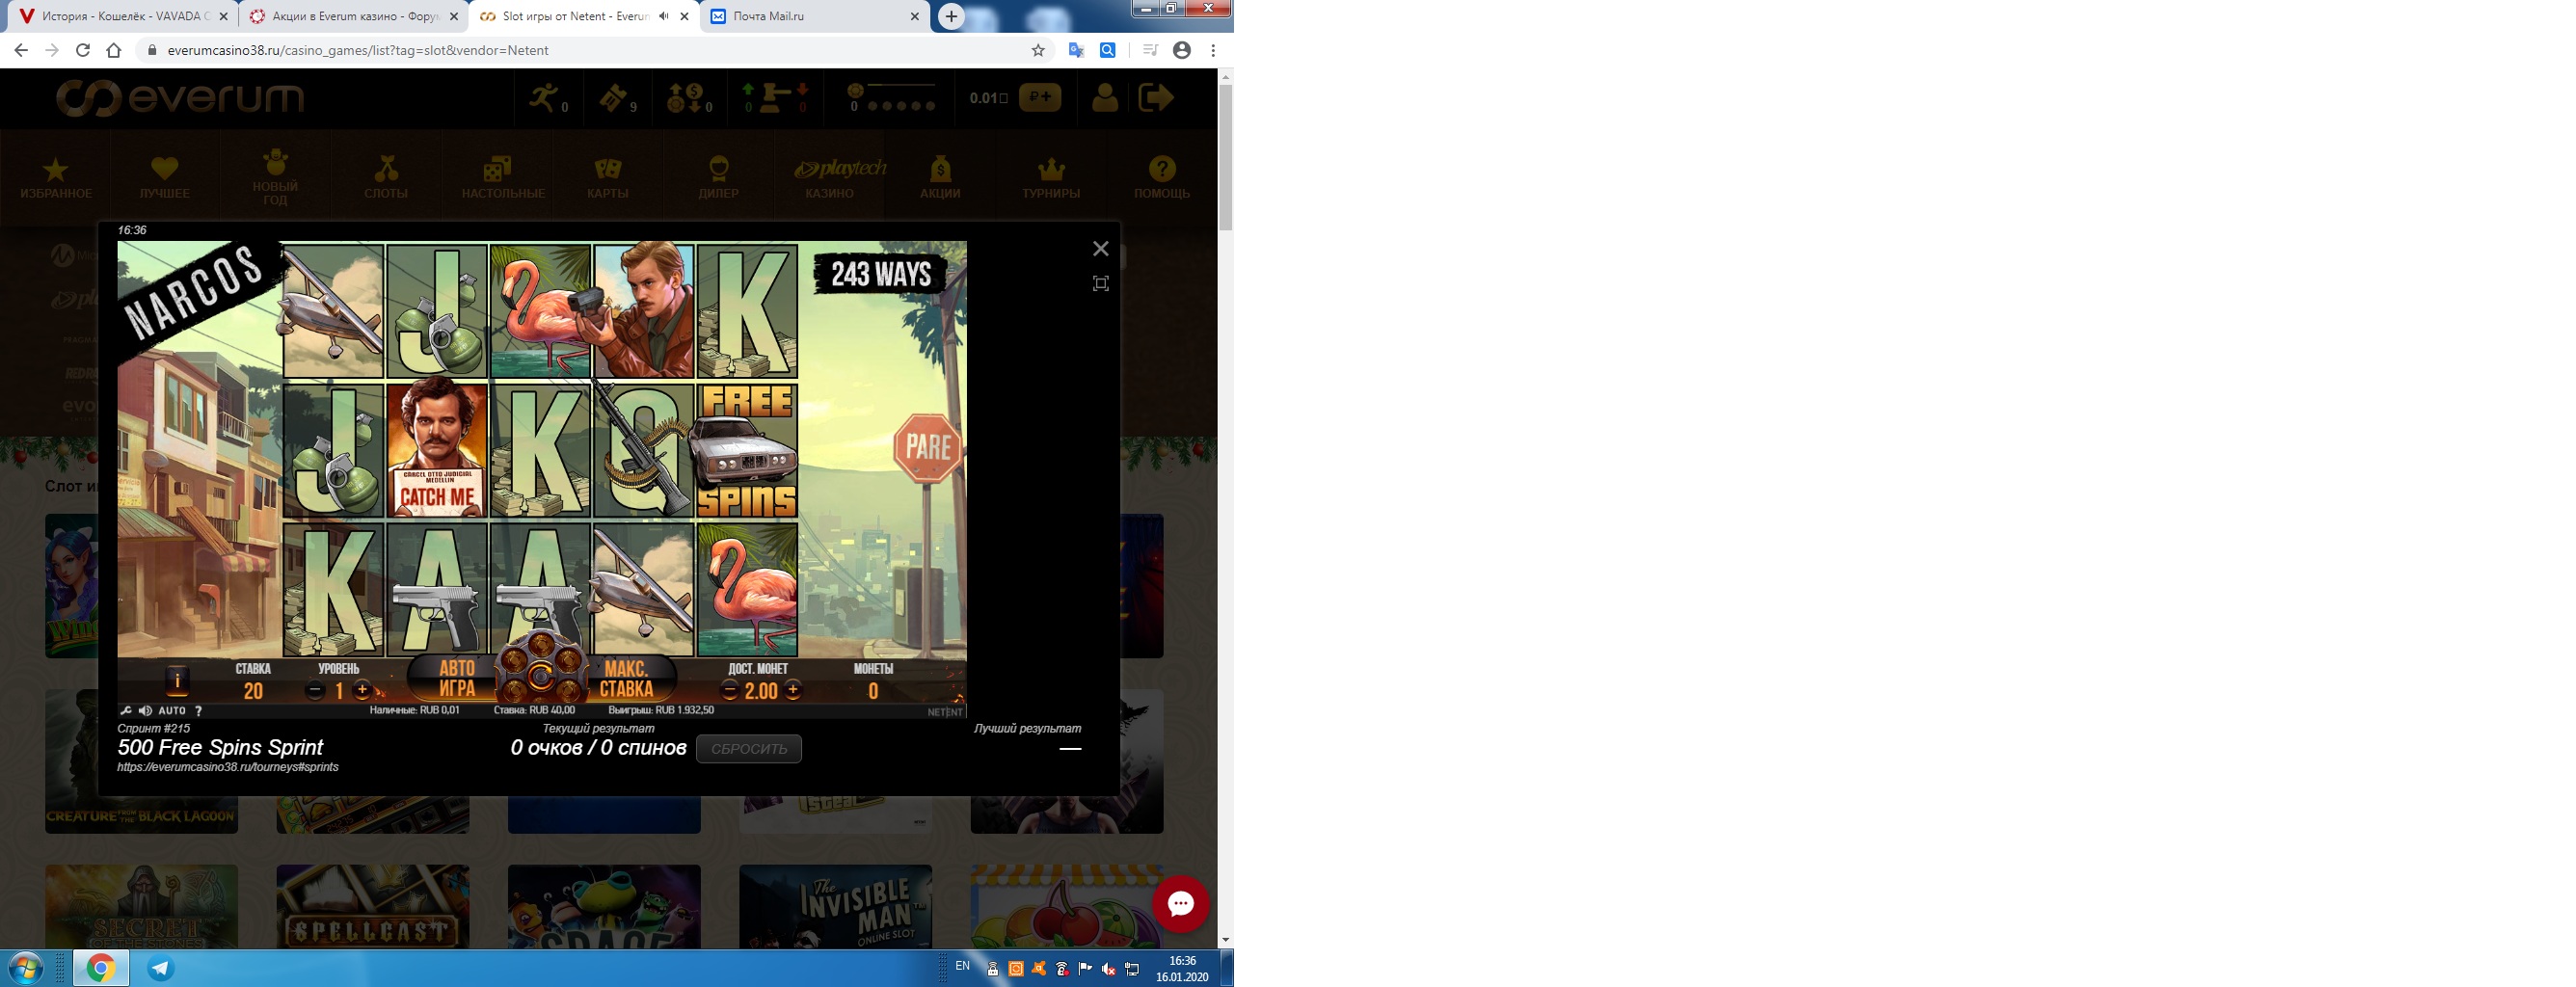Select the СЛОТЫ category
Screen dimensions: 2576x987
(x=386, y=178)
